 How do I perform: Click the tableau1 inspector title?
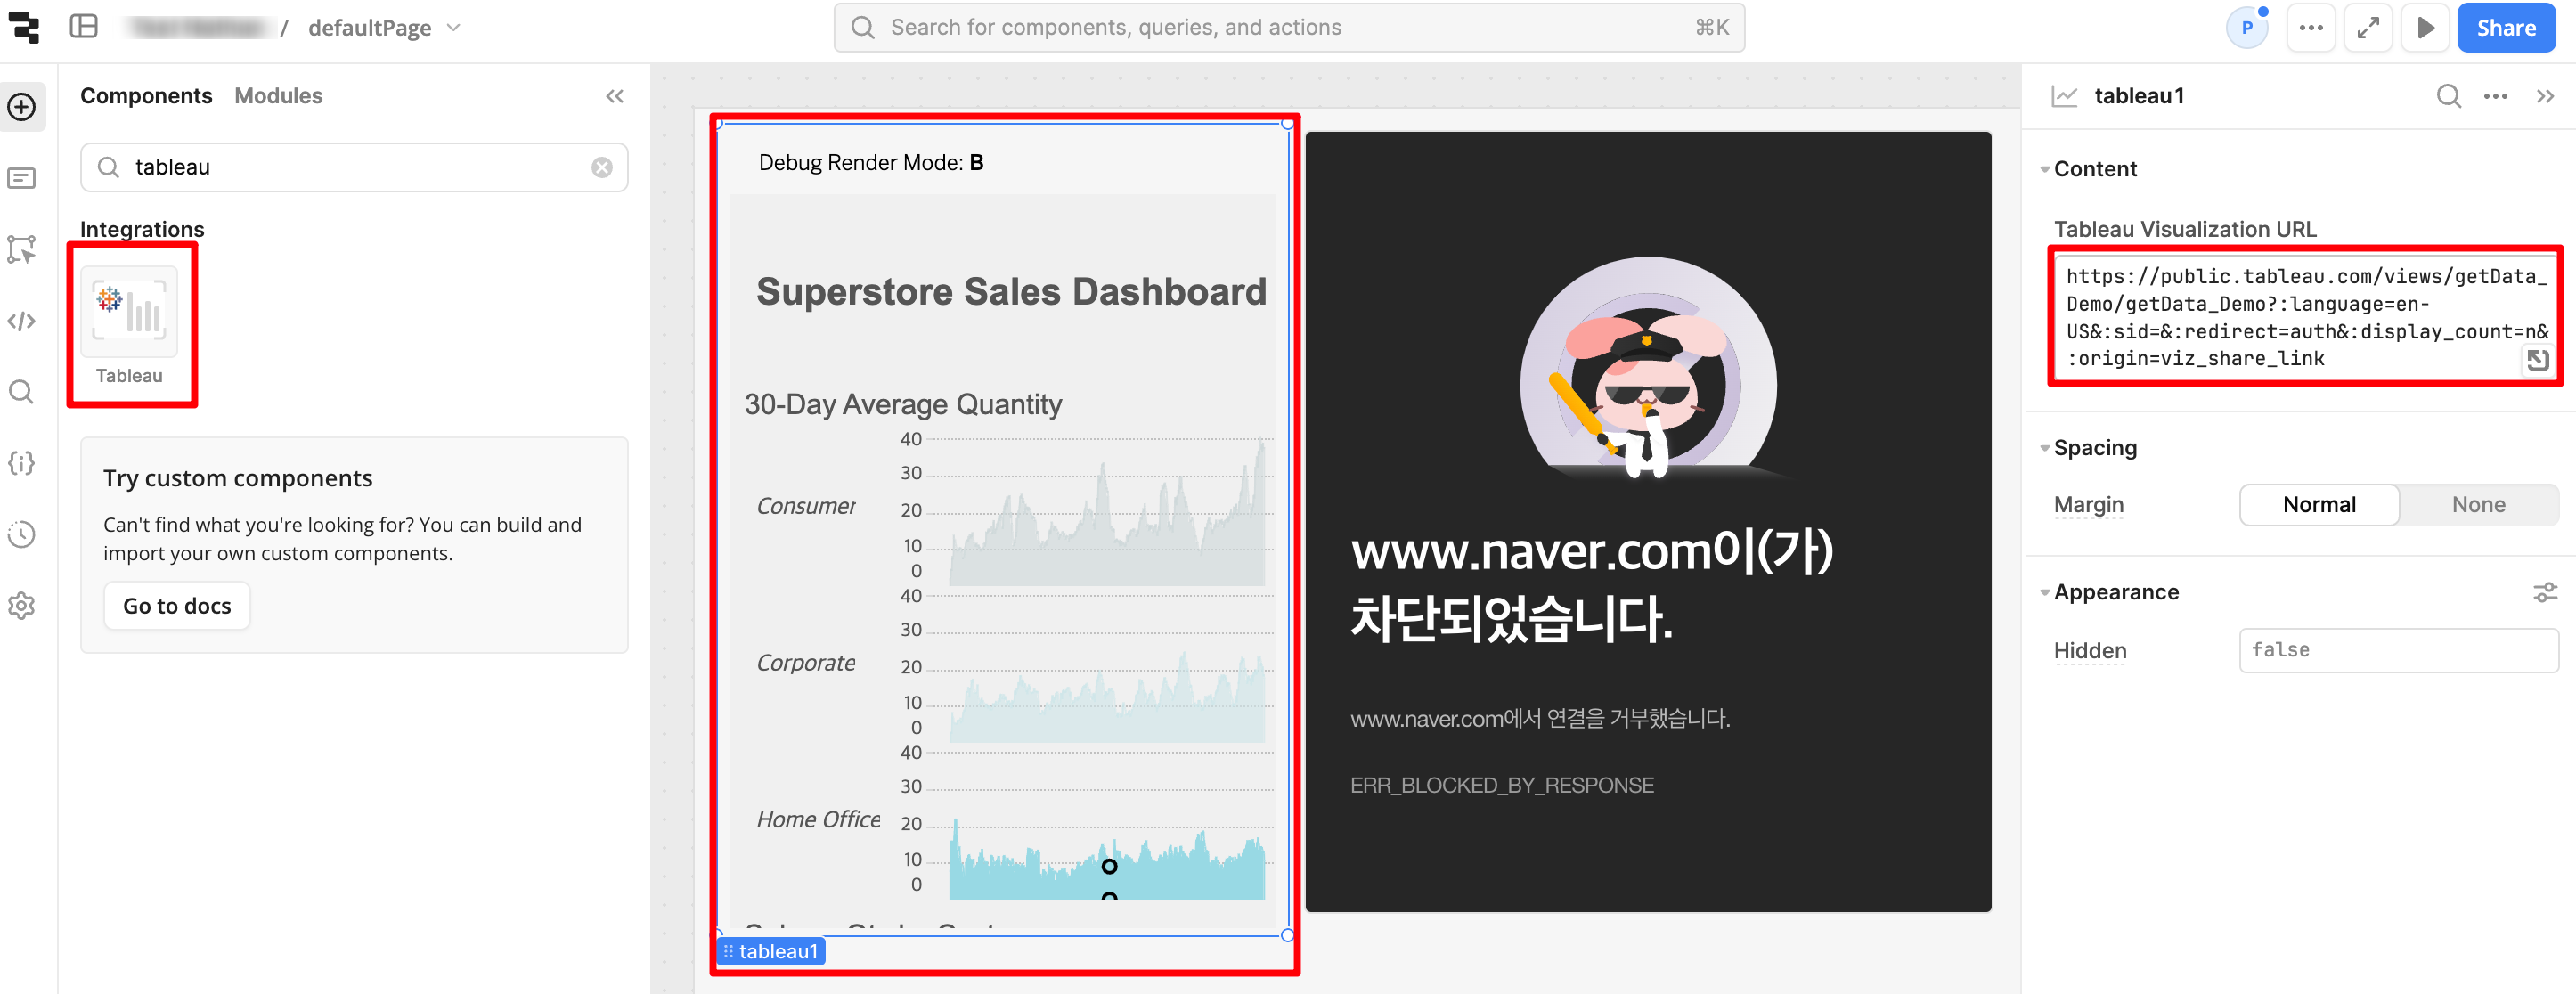pyautogui.click(x=2139, y=96)
